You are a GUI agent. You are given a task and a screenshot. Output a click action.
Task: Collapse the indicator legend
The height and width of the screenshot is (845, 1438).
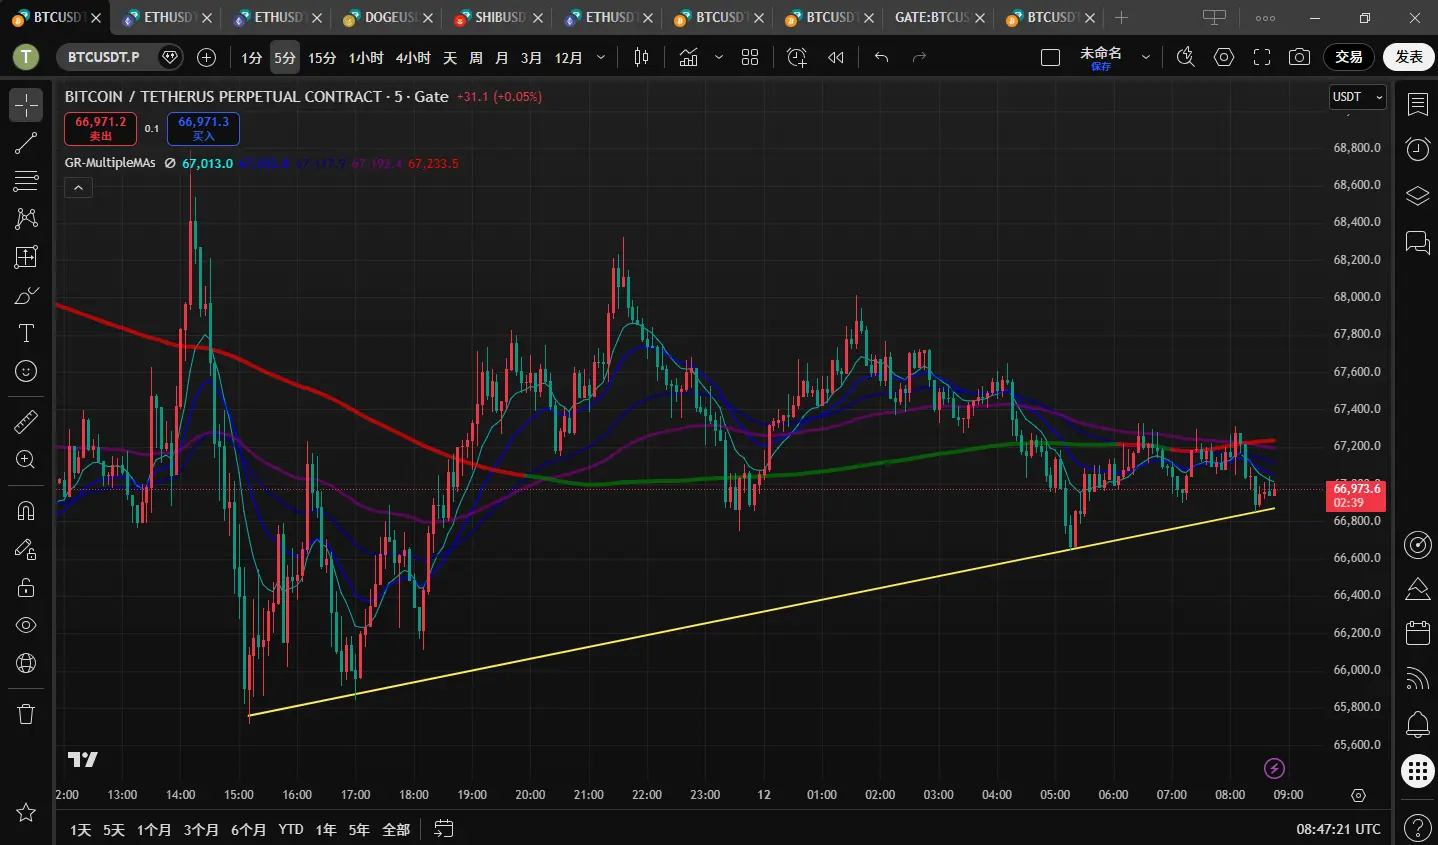tap(78, 187)
